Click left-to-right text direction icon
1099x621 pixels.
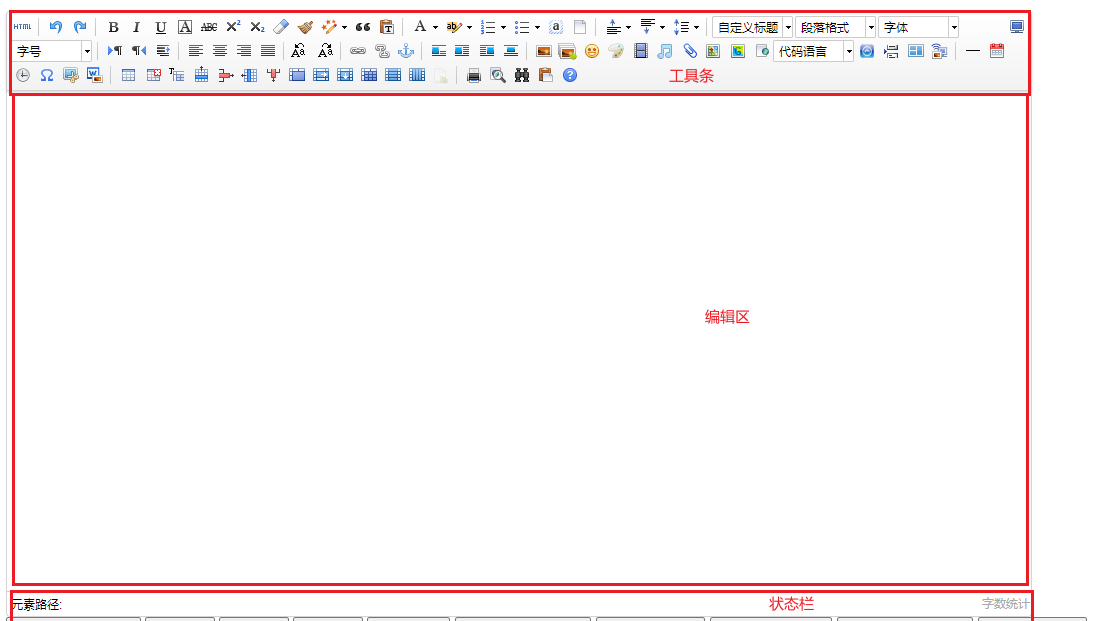click(114, 51)
